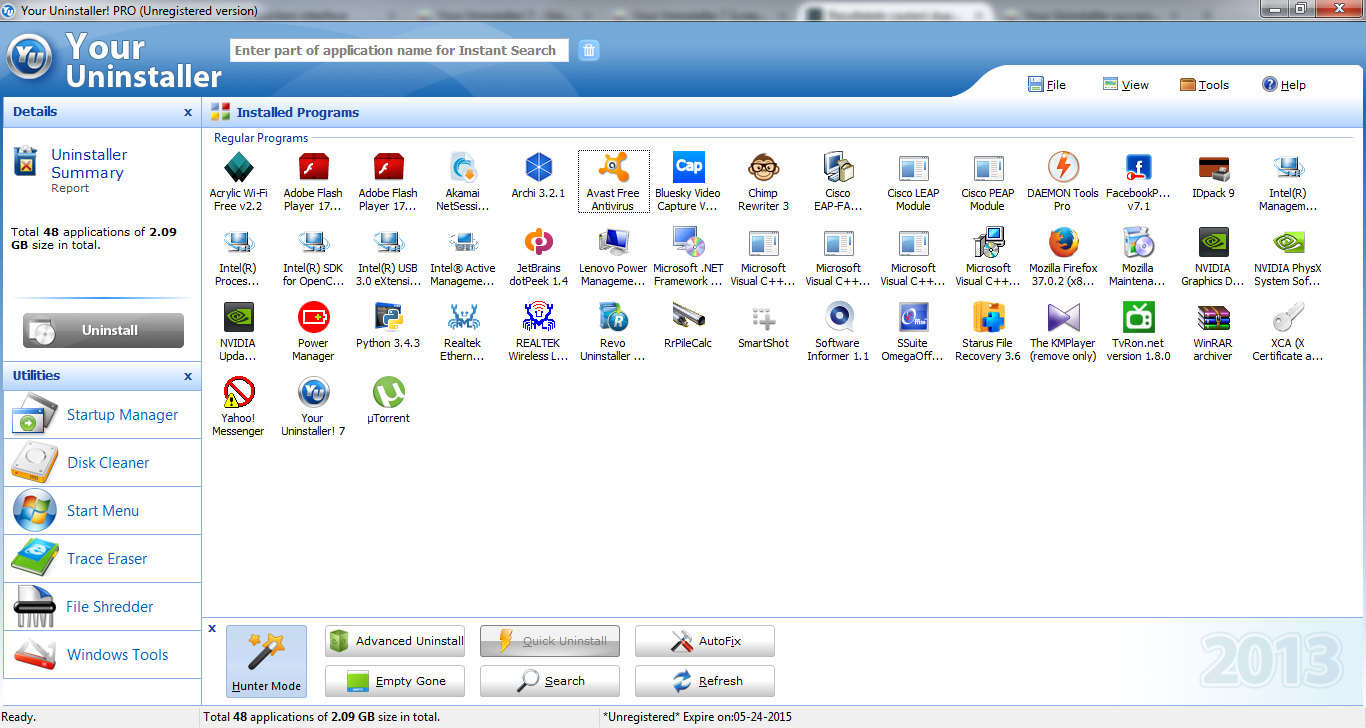Select the Python 3.4.3 program icon

click(388, 316)
